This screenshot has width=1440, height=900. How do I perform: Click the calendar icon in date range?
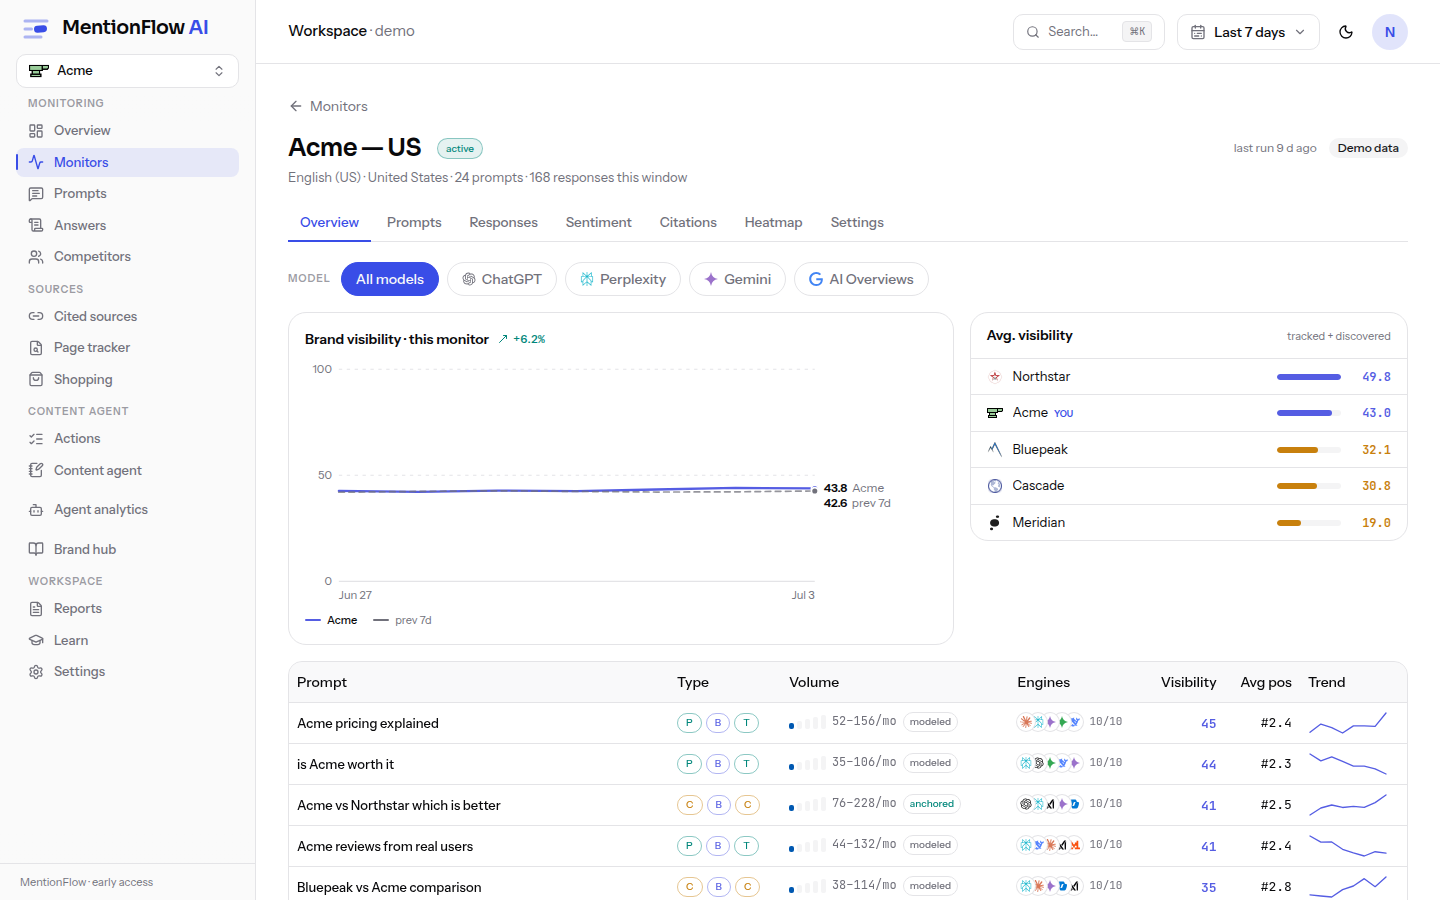pos(1198,32)
